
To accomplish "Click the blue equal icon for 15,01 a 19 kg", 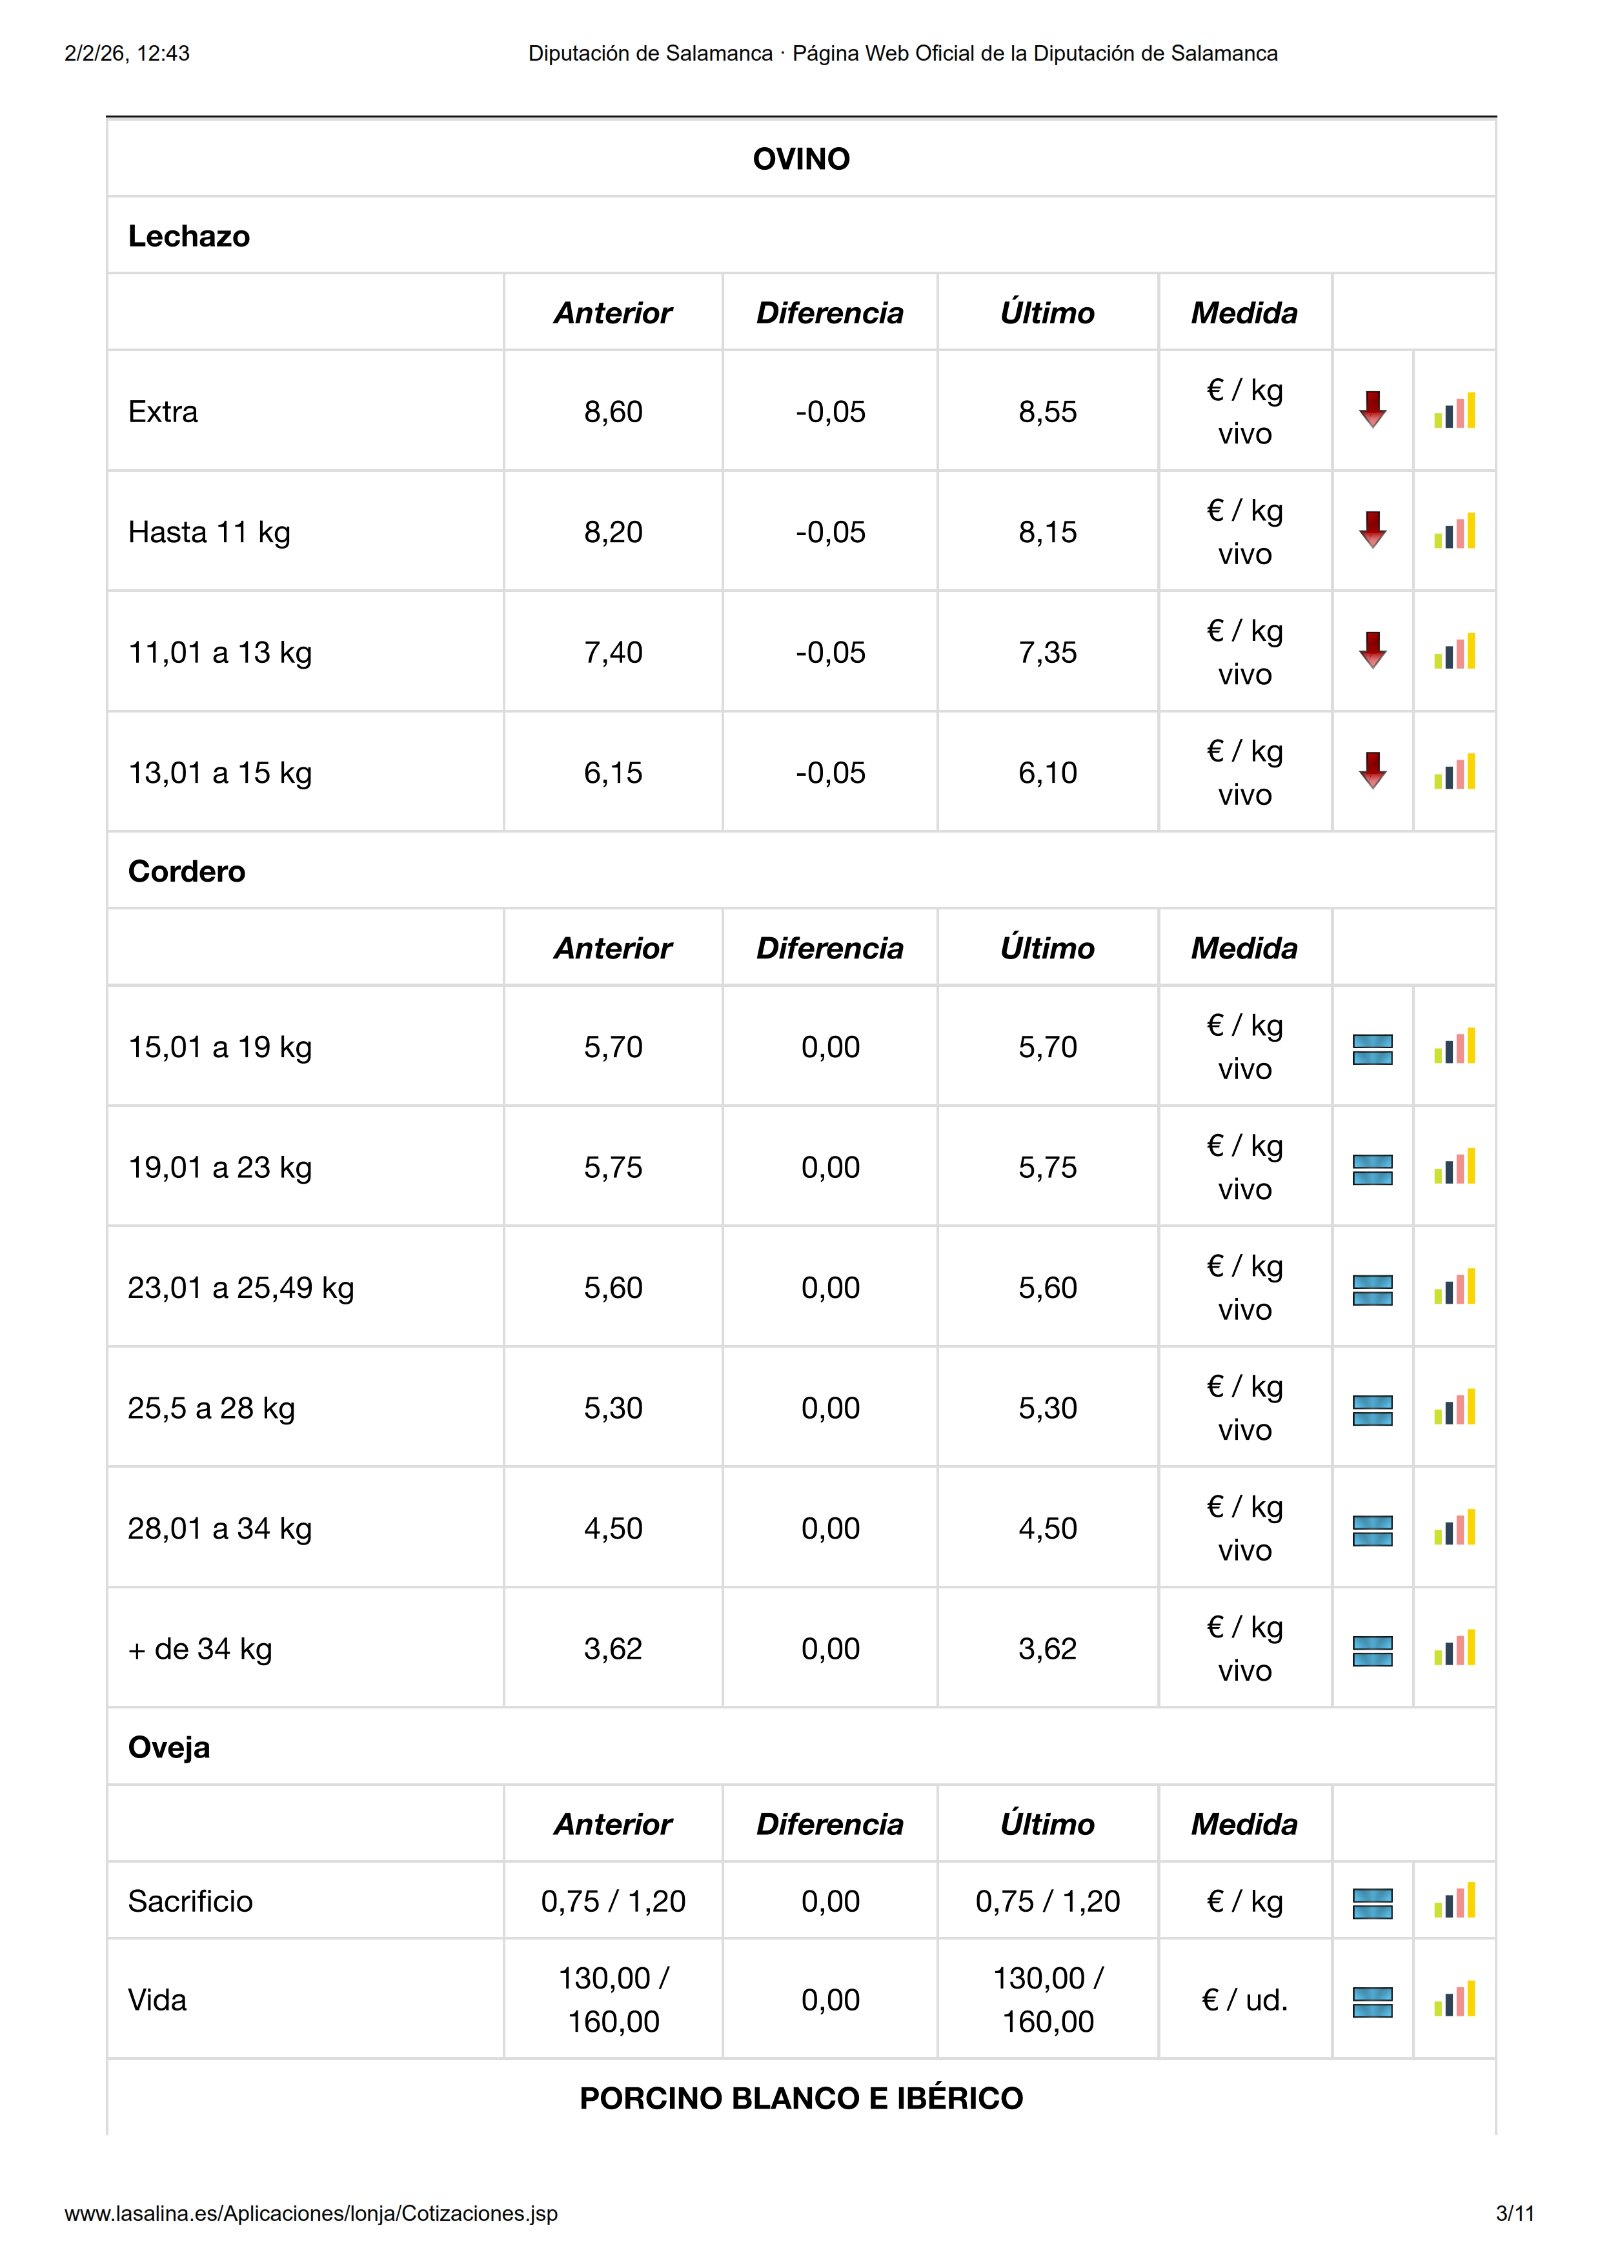I will point(1372,1049).
